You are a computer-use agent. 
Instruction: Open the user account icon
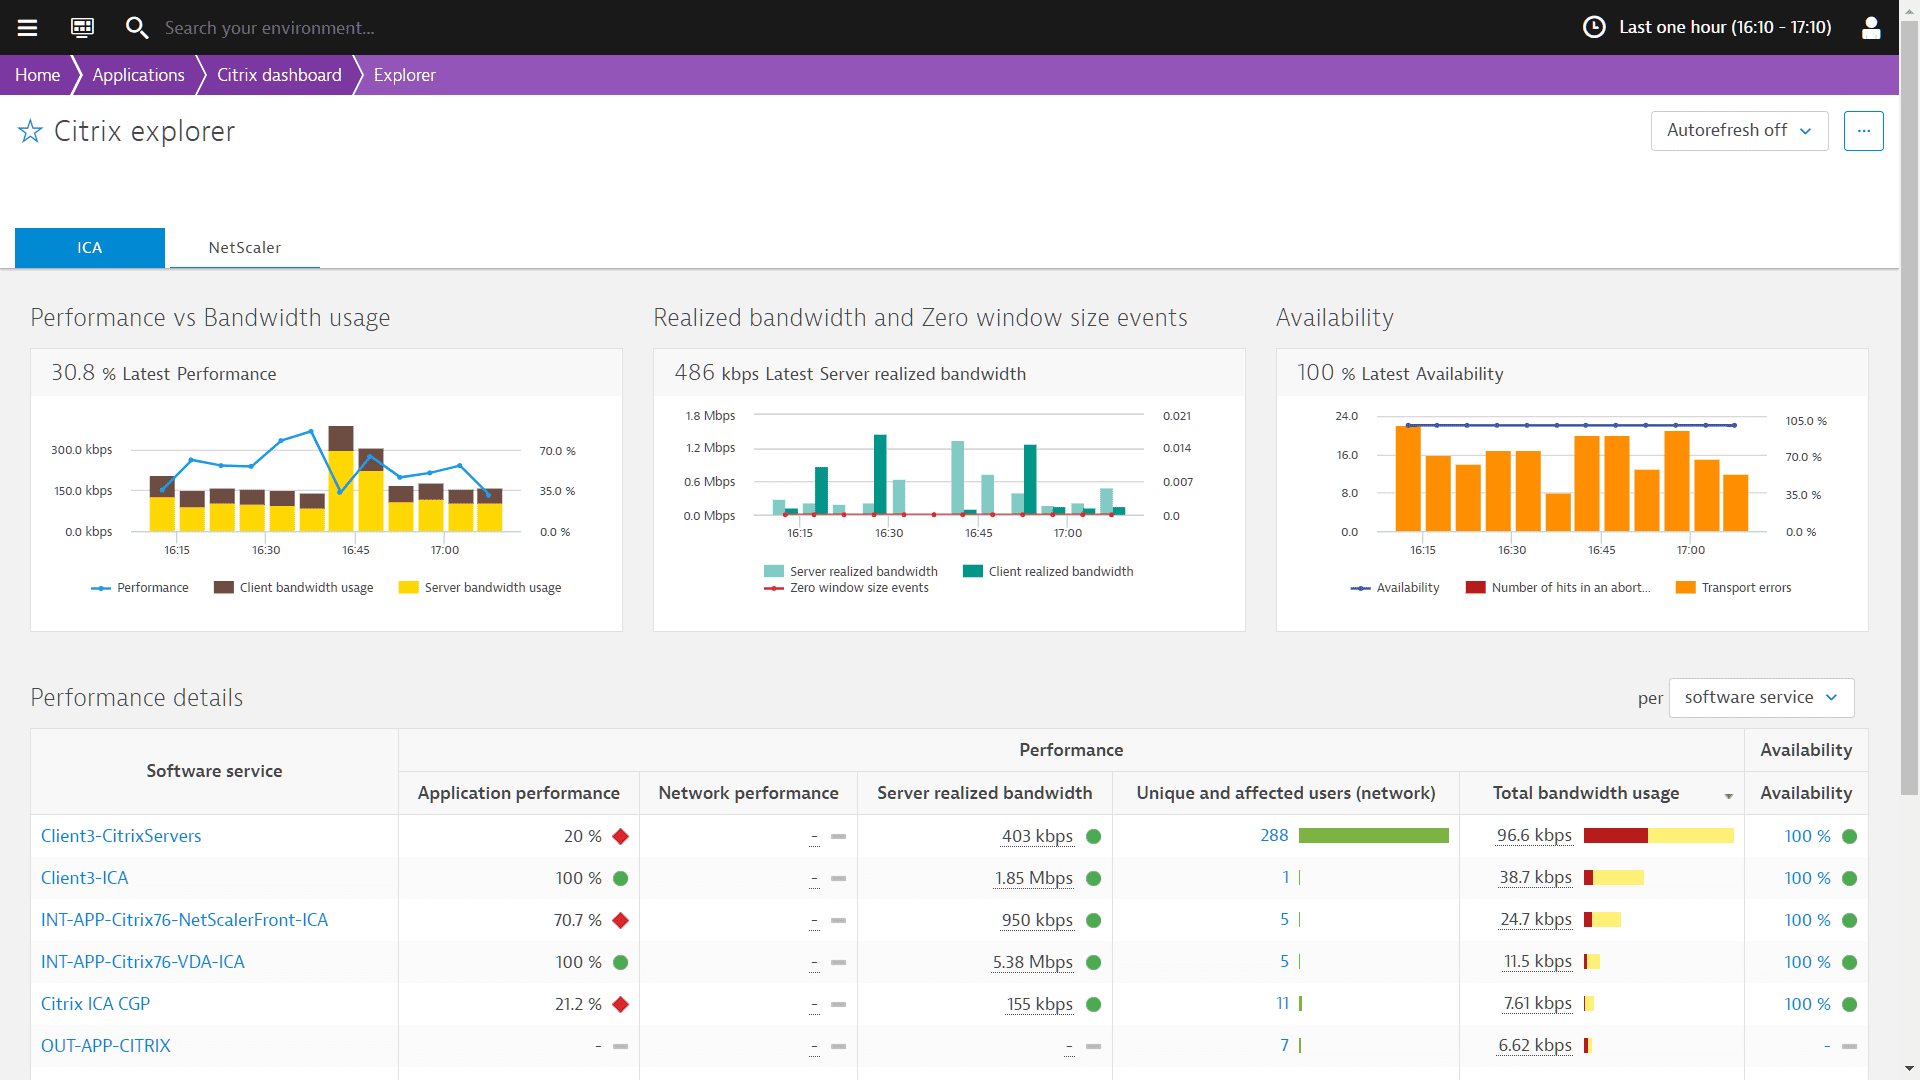point(1871,27)
